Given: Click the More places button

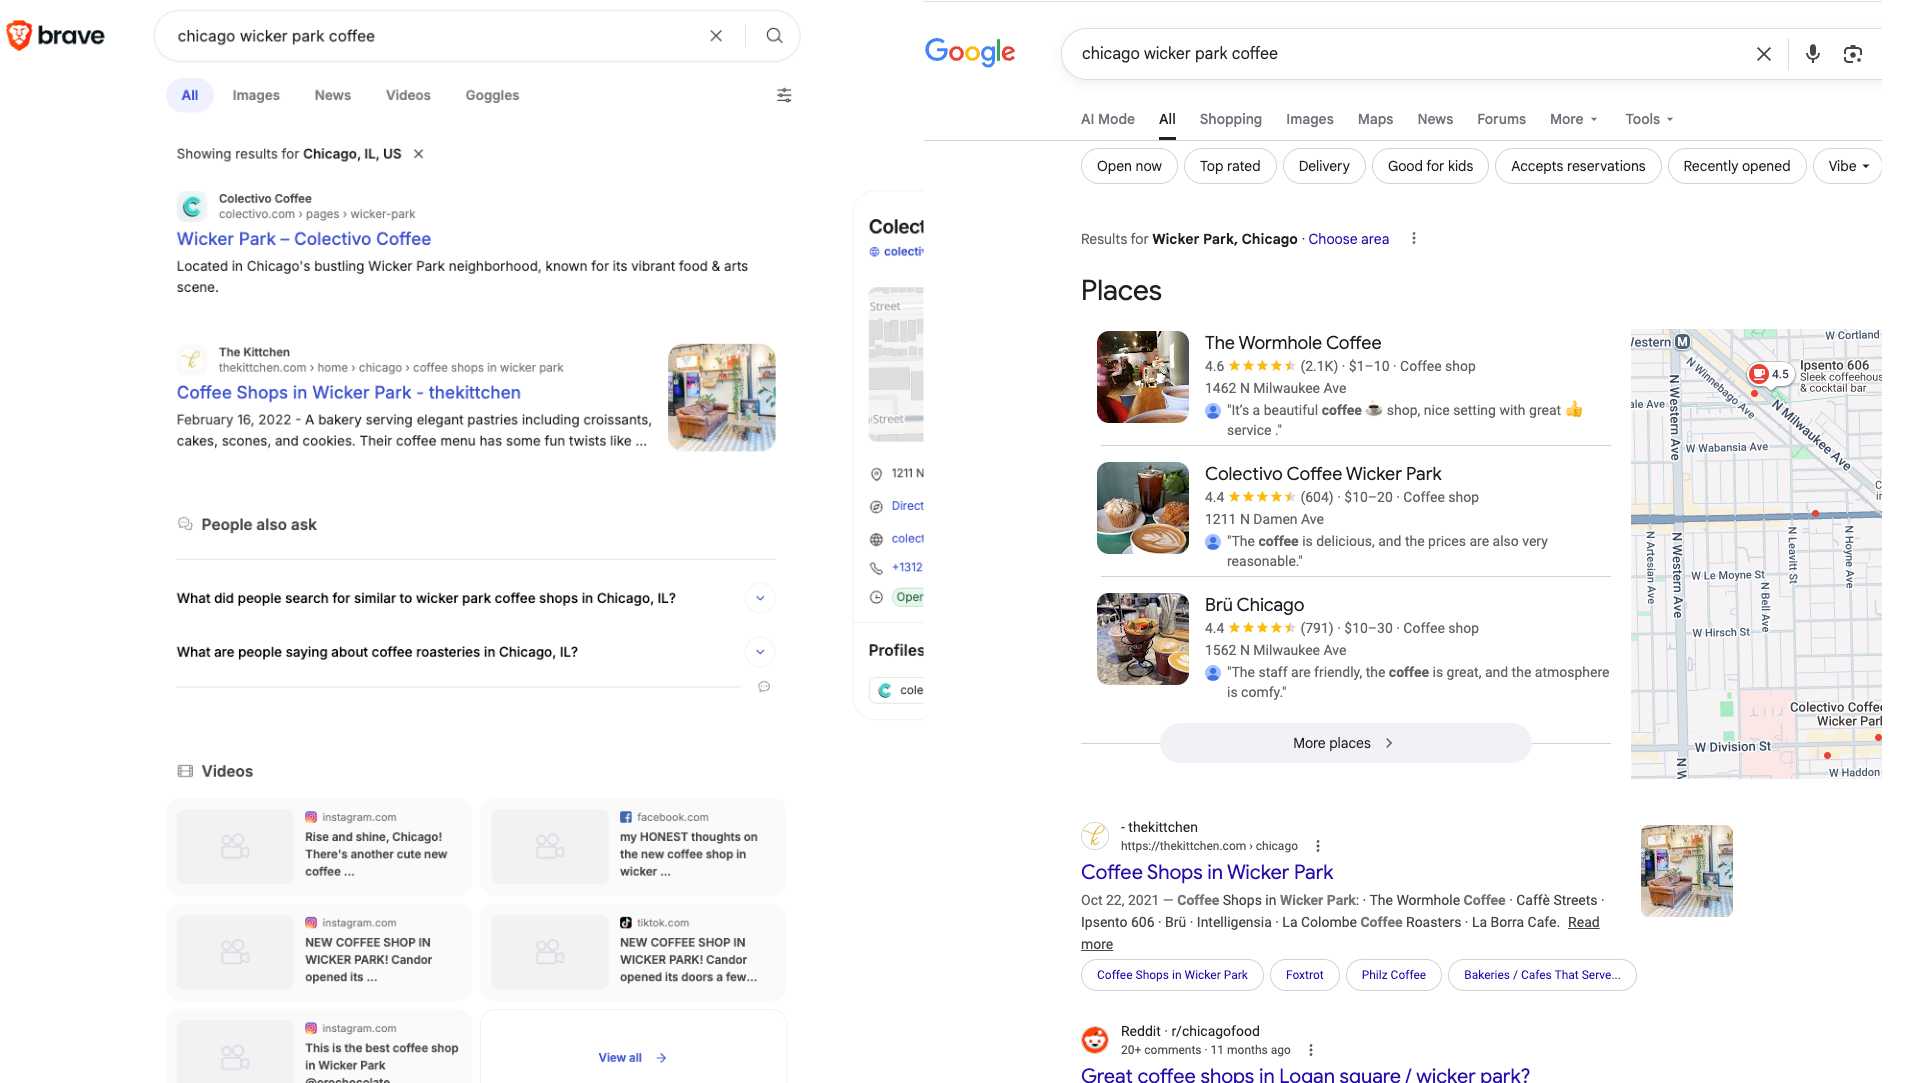Looking at the screenshot, I should pos(1345,743).
